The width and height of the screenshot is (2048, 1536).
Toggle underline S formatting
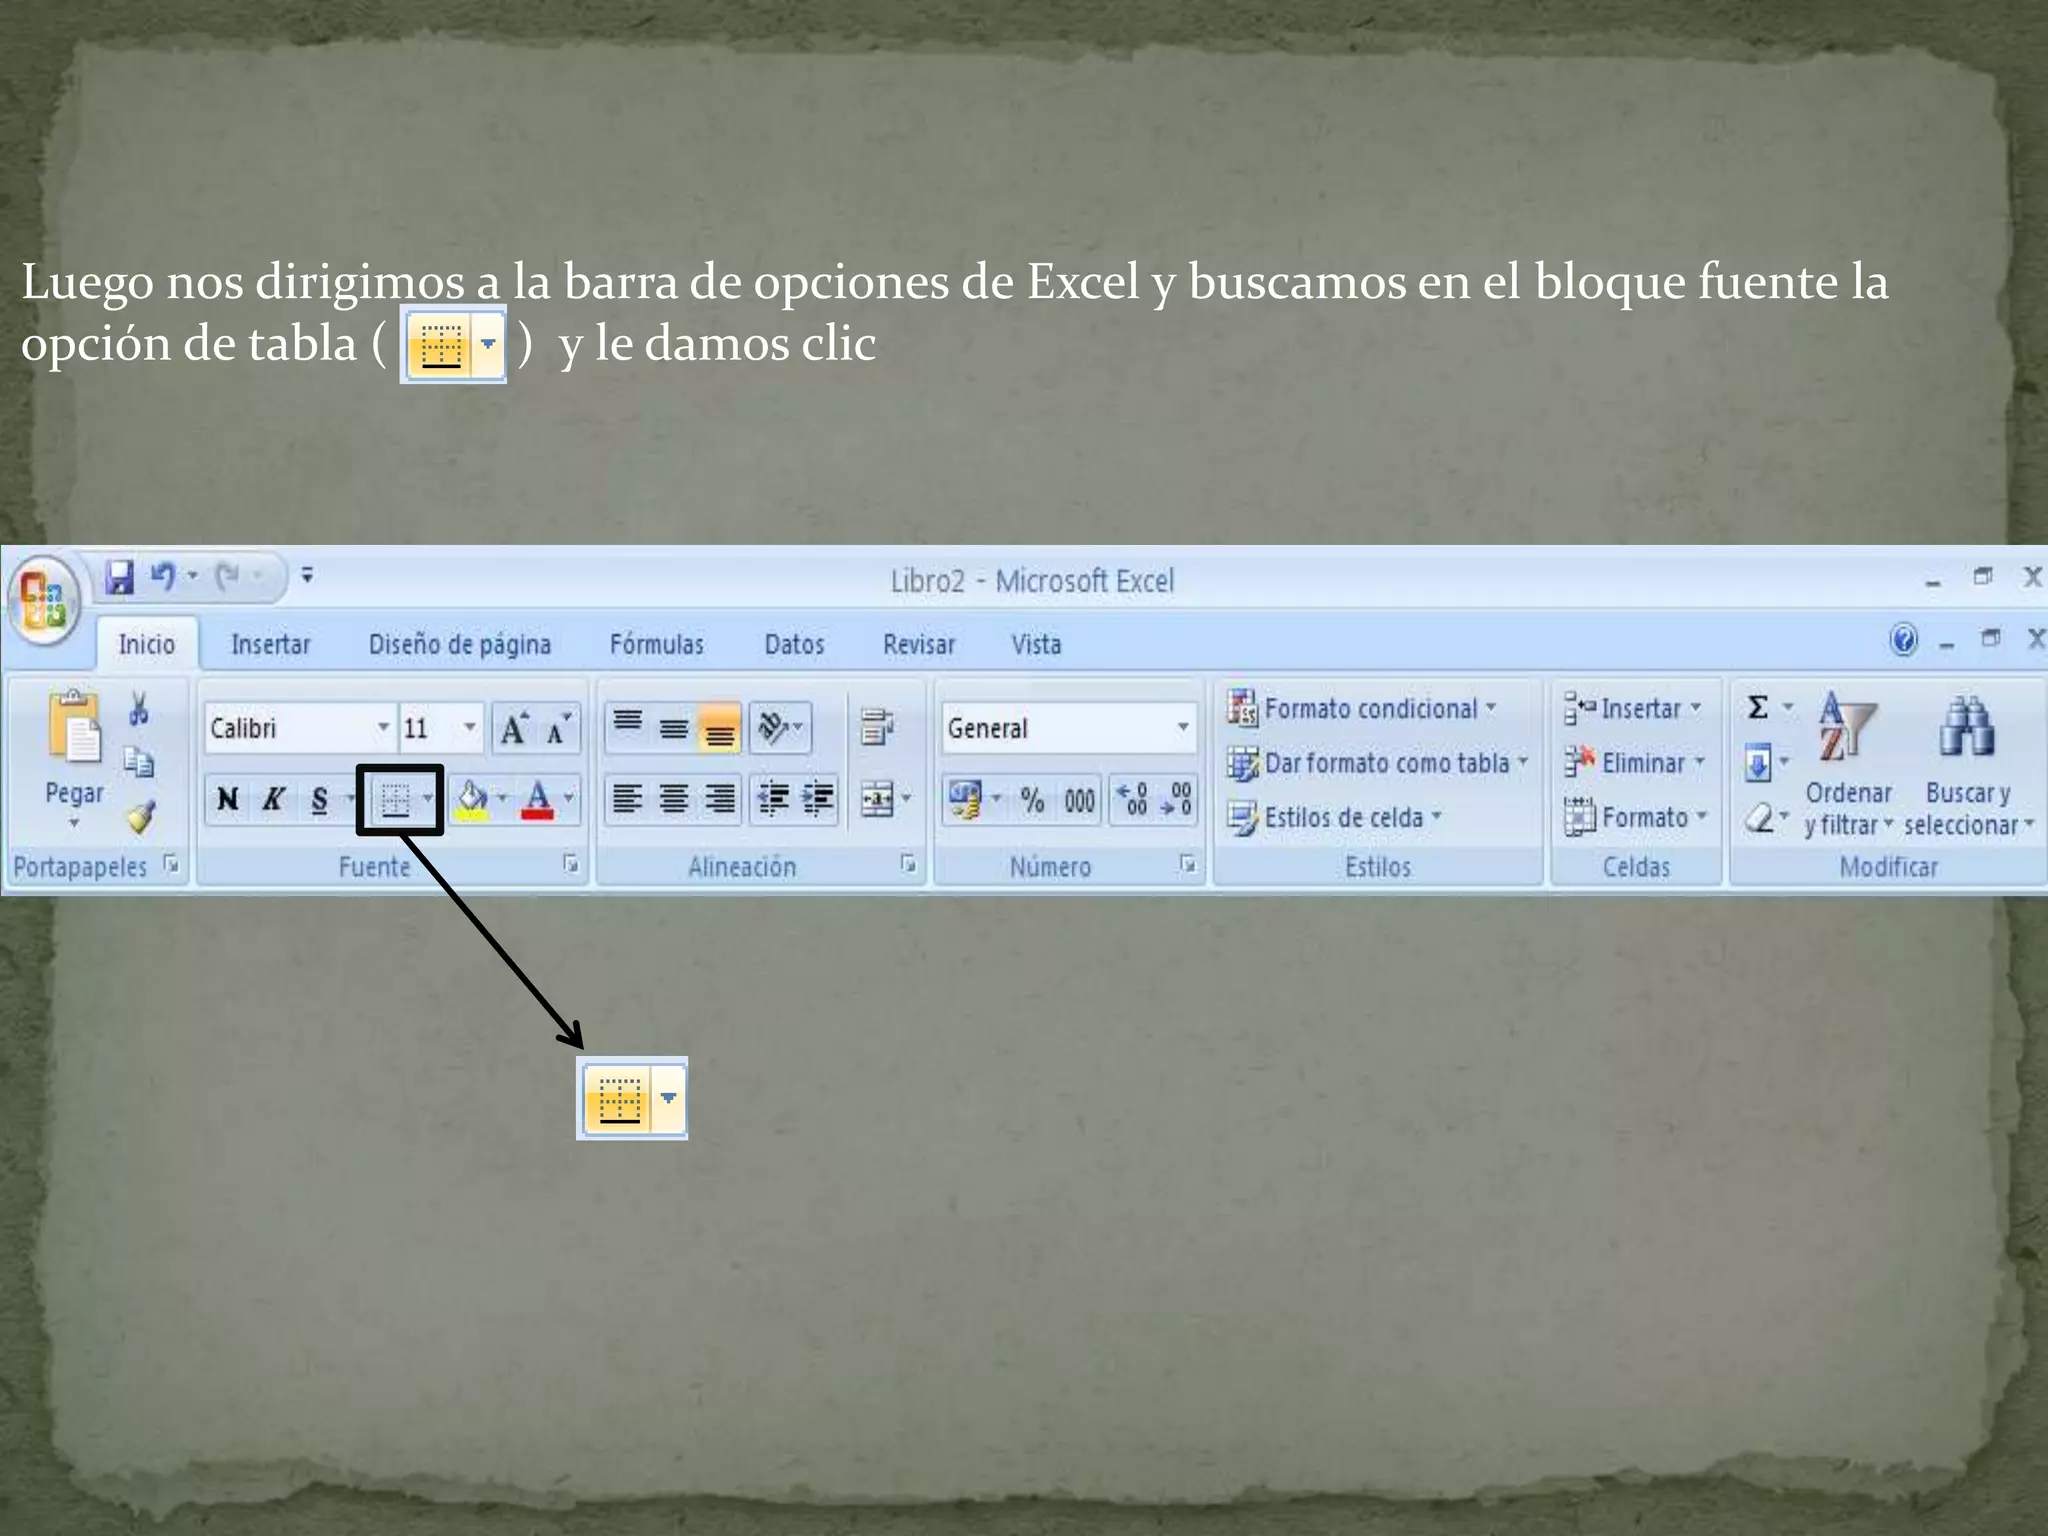click(320, 799)
